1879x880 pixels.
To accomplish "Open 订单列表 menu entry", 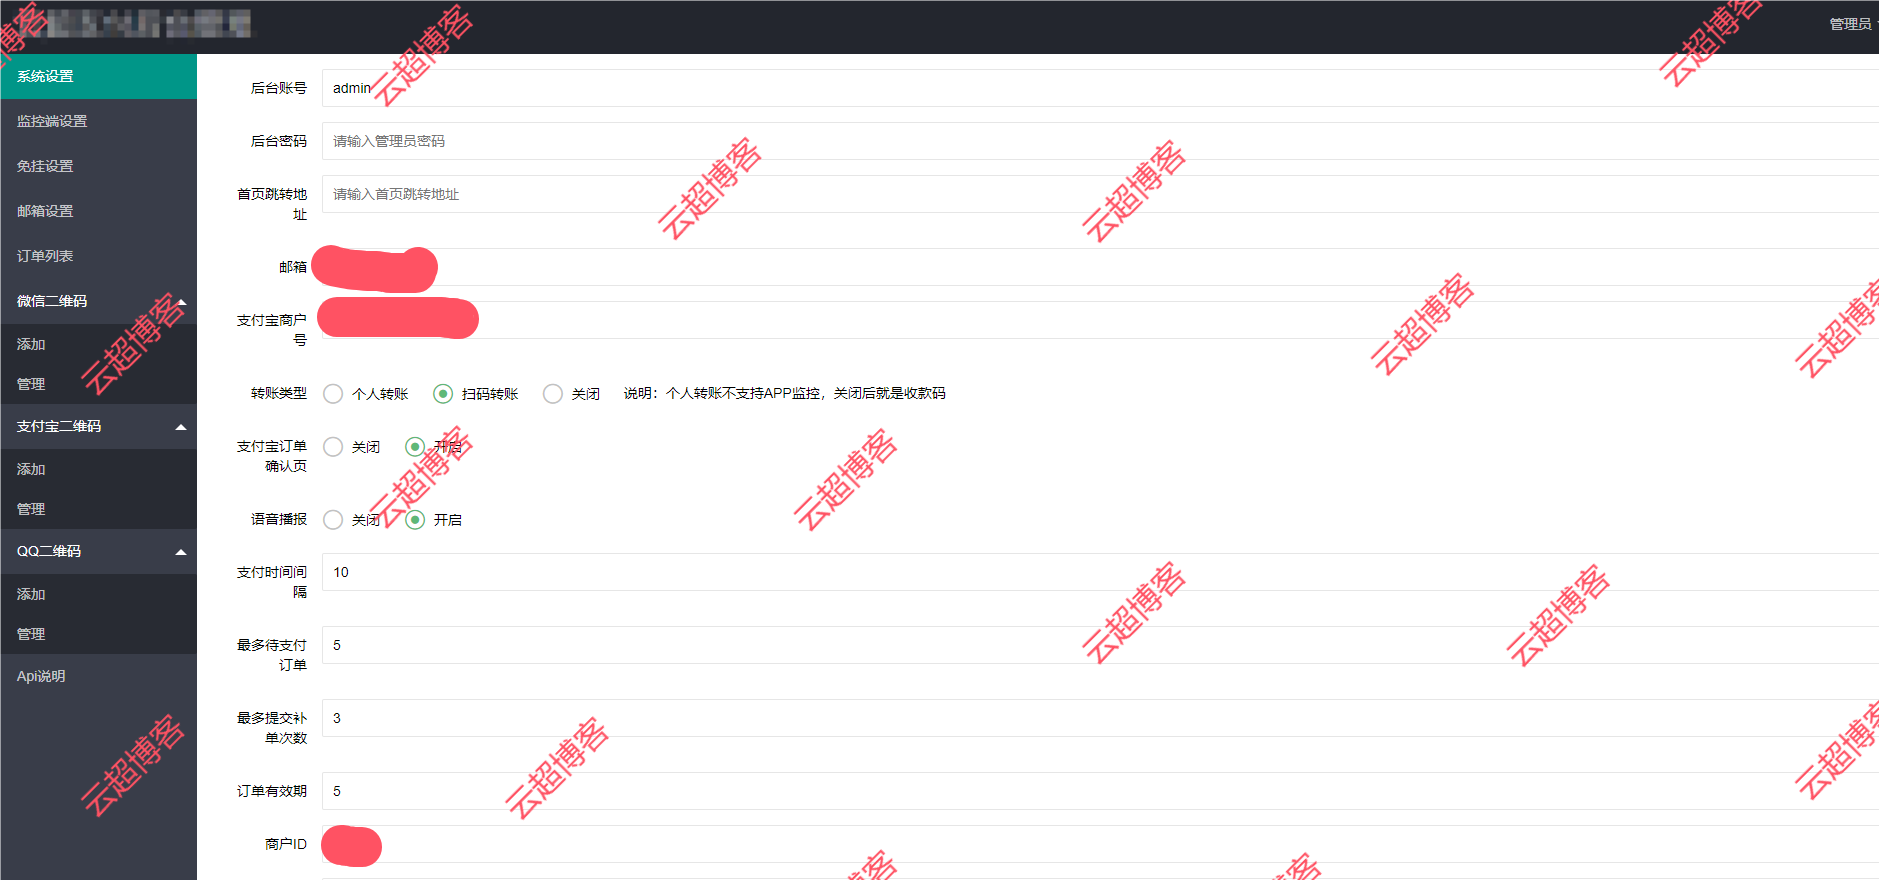I will tap(98, 256).
